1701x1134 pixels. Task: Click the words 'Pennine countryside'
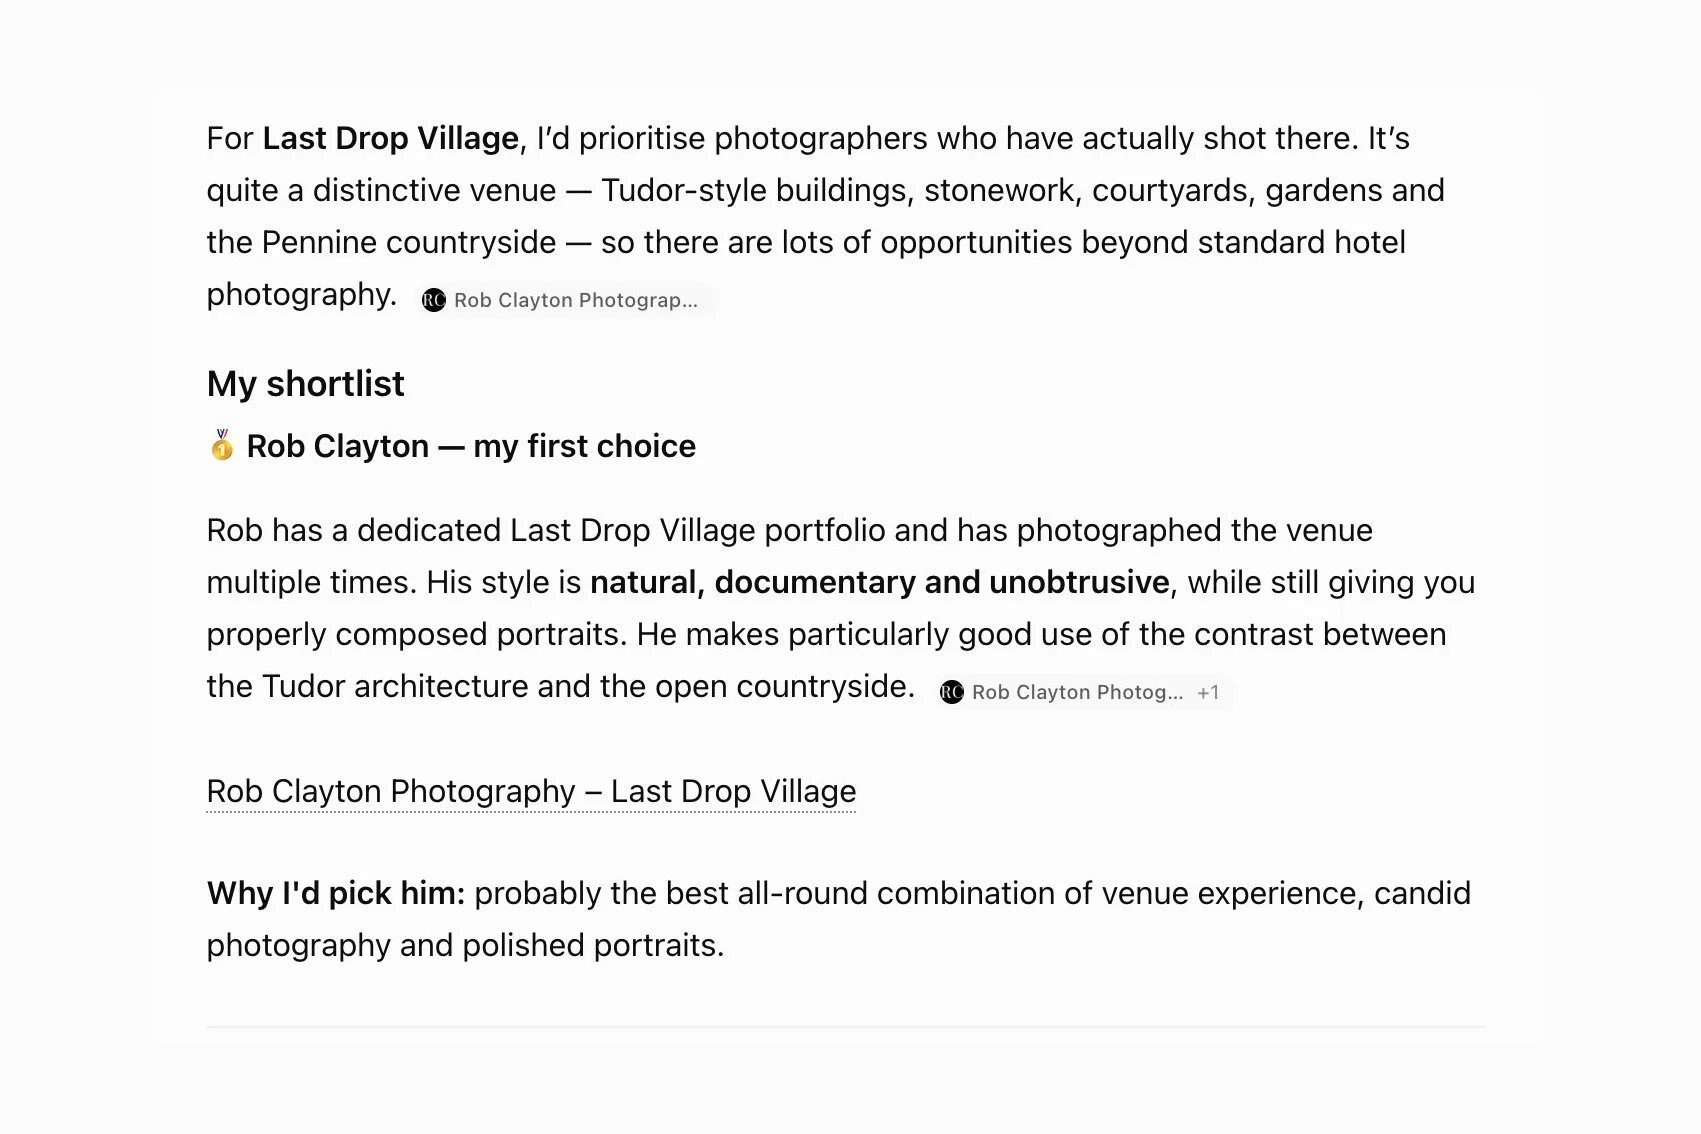(409, 242)
